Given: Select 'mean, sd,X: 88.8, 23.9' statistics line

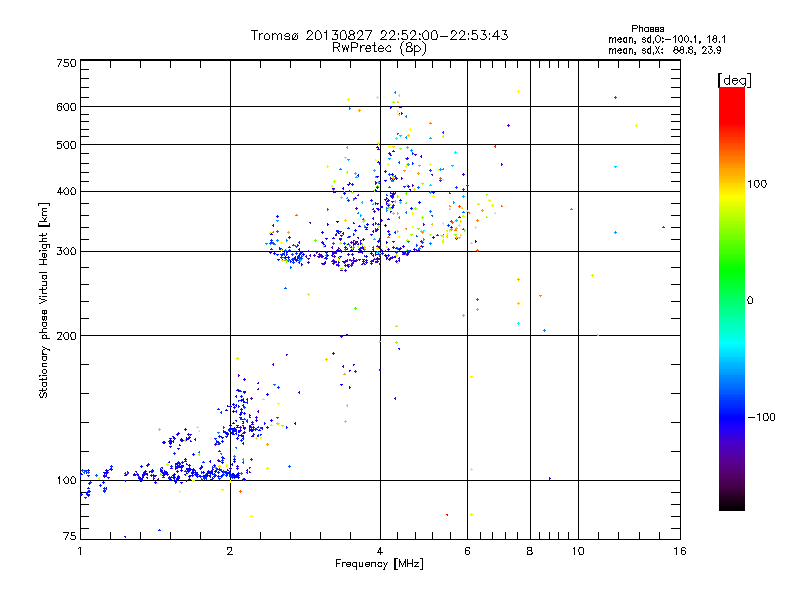Looking at the screenshot, I should coord(664,50).
